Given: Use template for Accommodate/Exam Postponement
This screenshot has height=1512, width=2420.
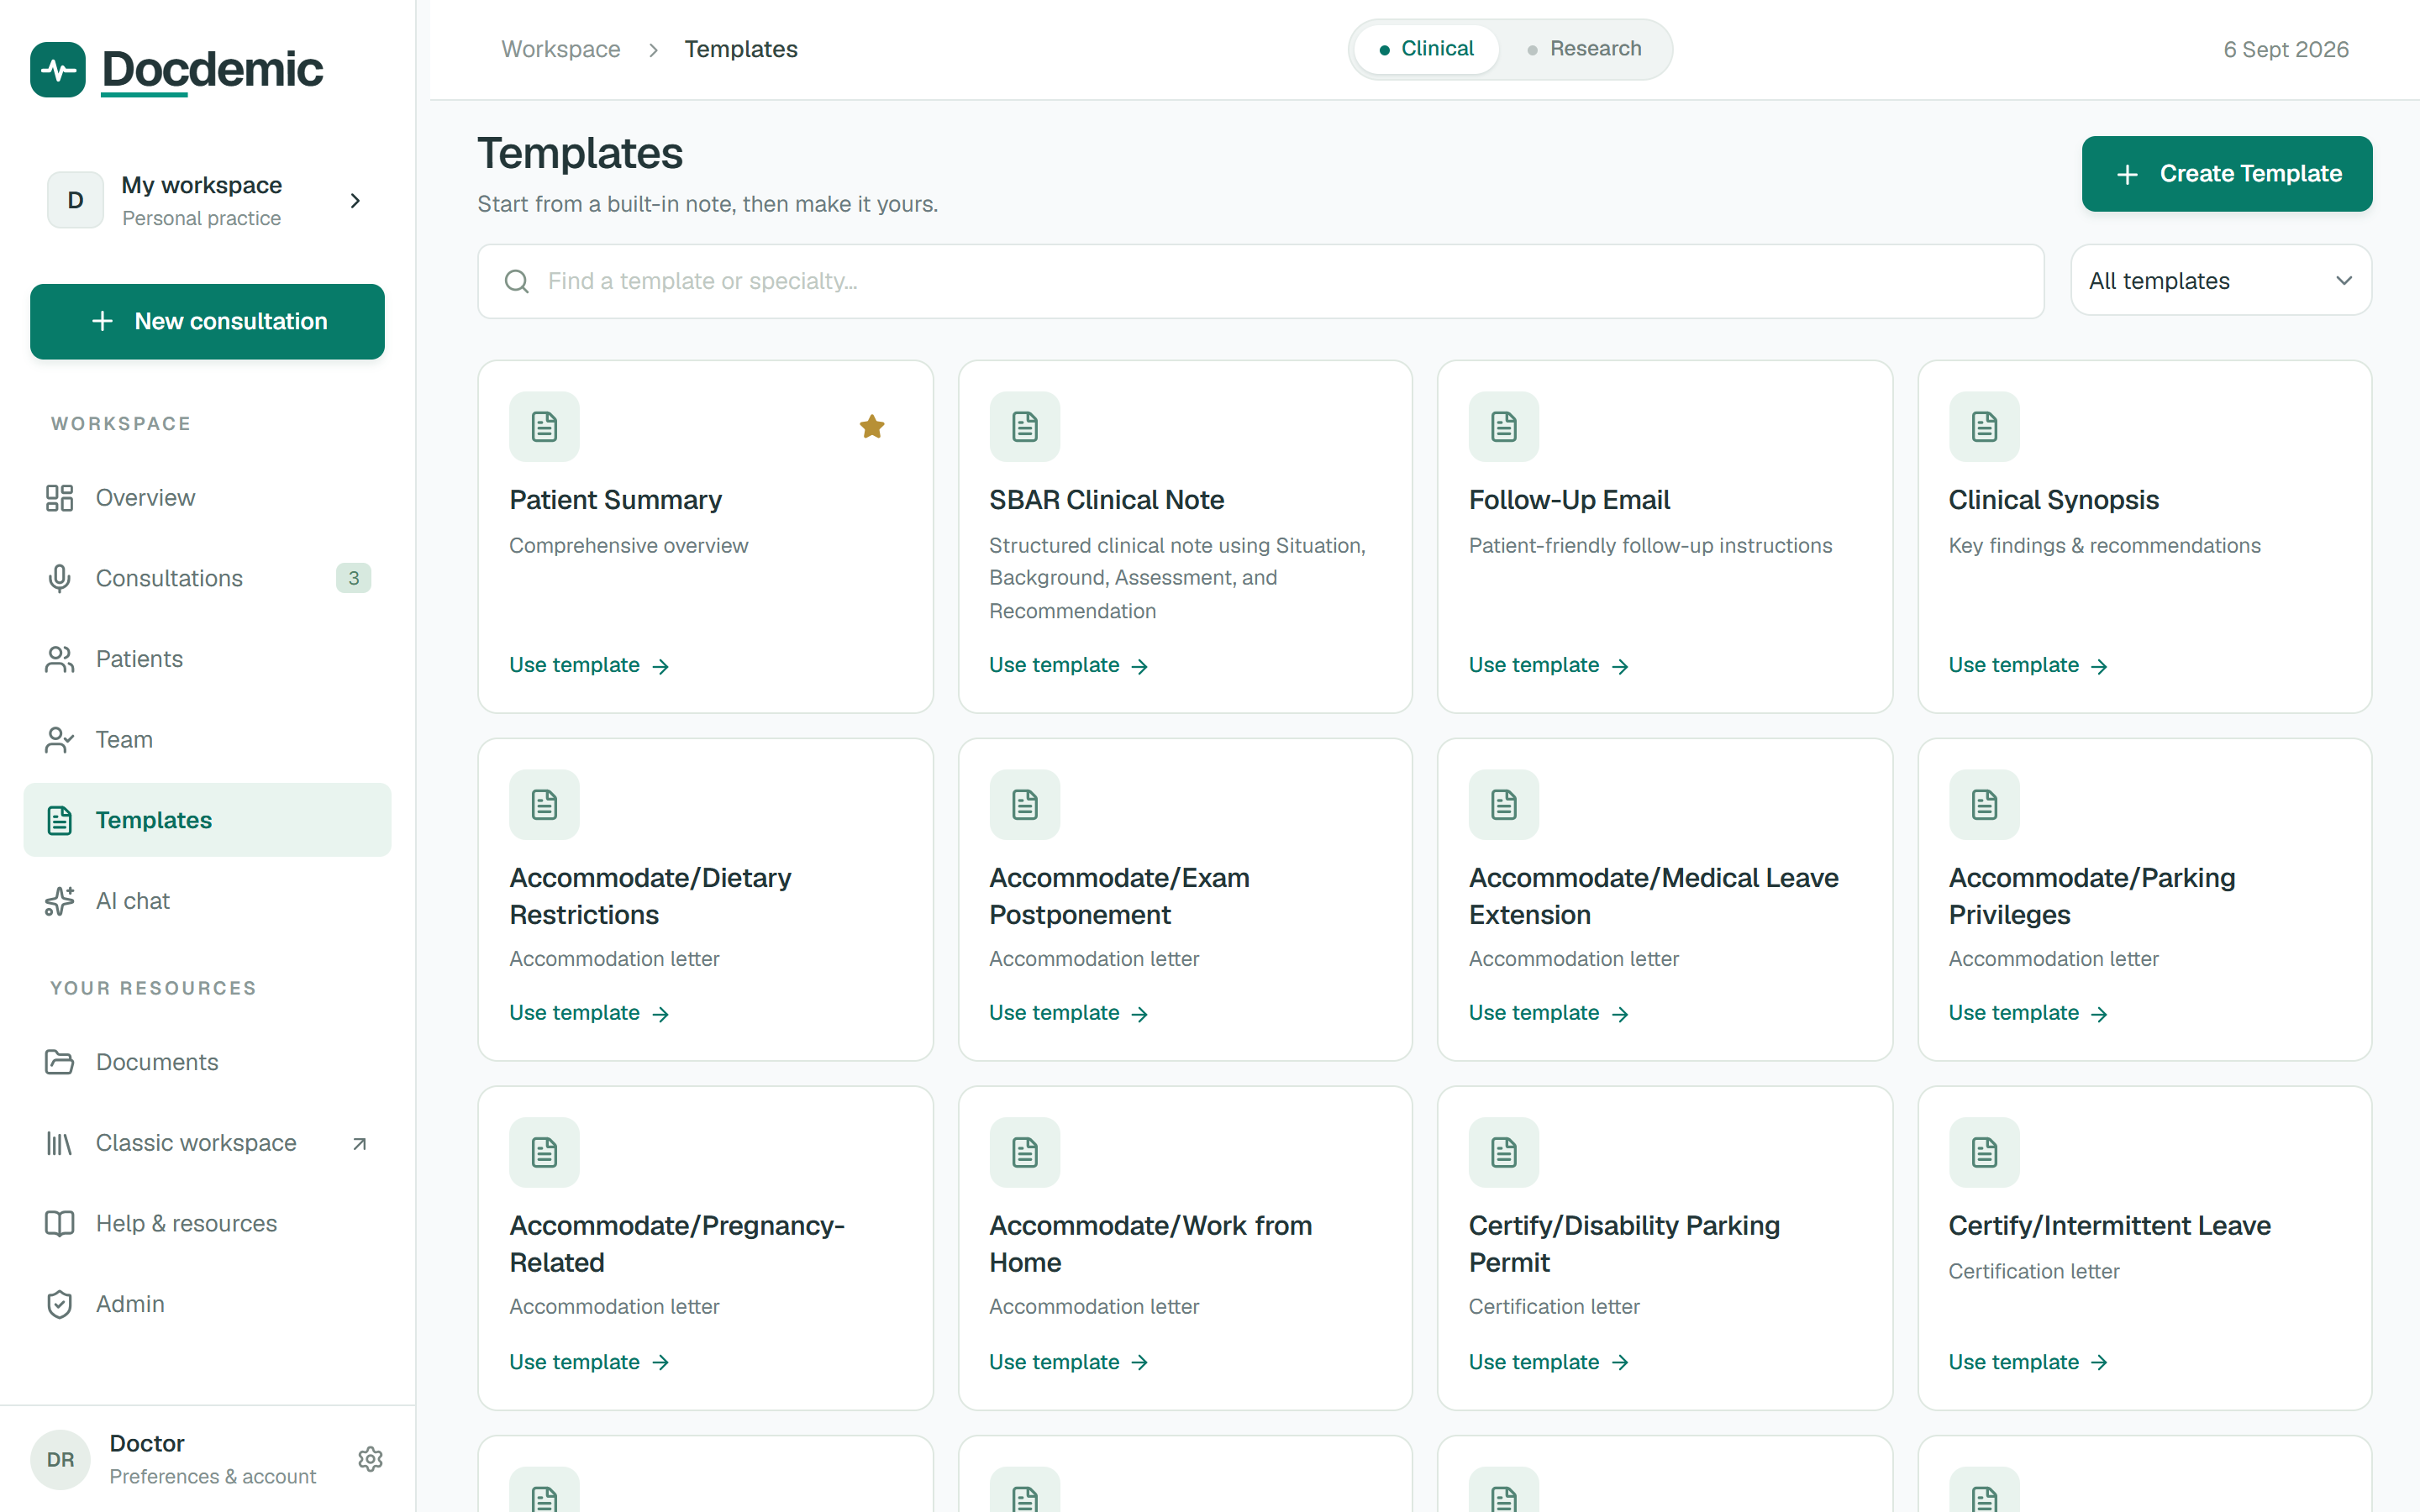Looking at the screenshot, I should click(x=1069, y=1013).
